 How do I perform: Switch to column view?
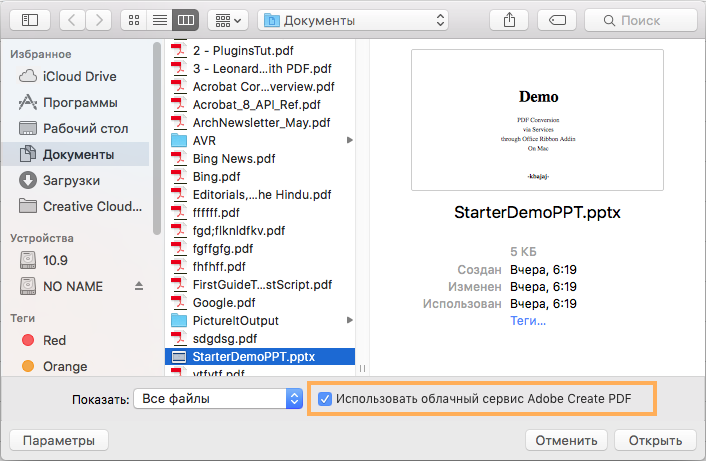186,20
